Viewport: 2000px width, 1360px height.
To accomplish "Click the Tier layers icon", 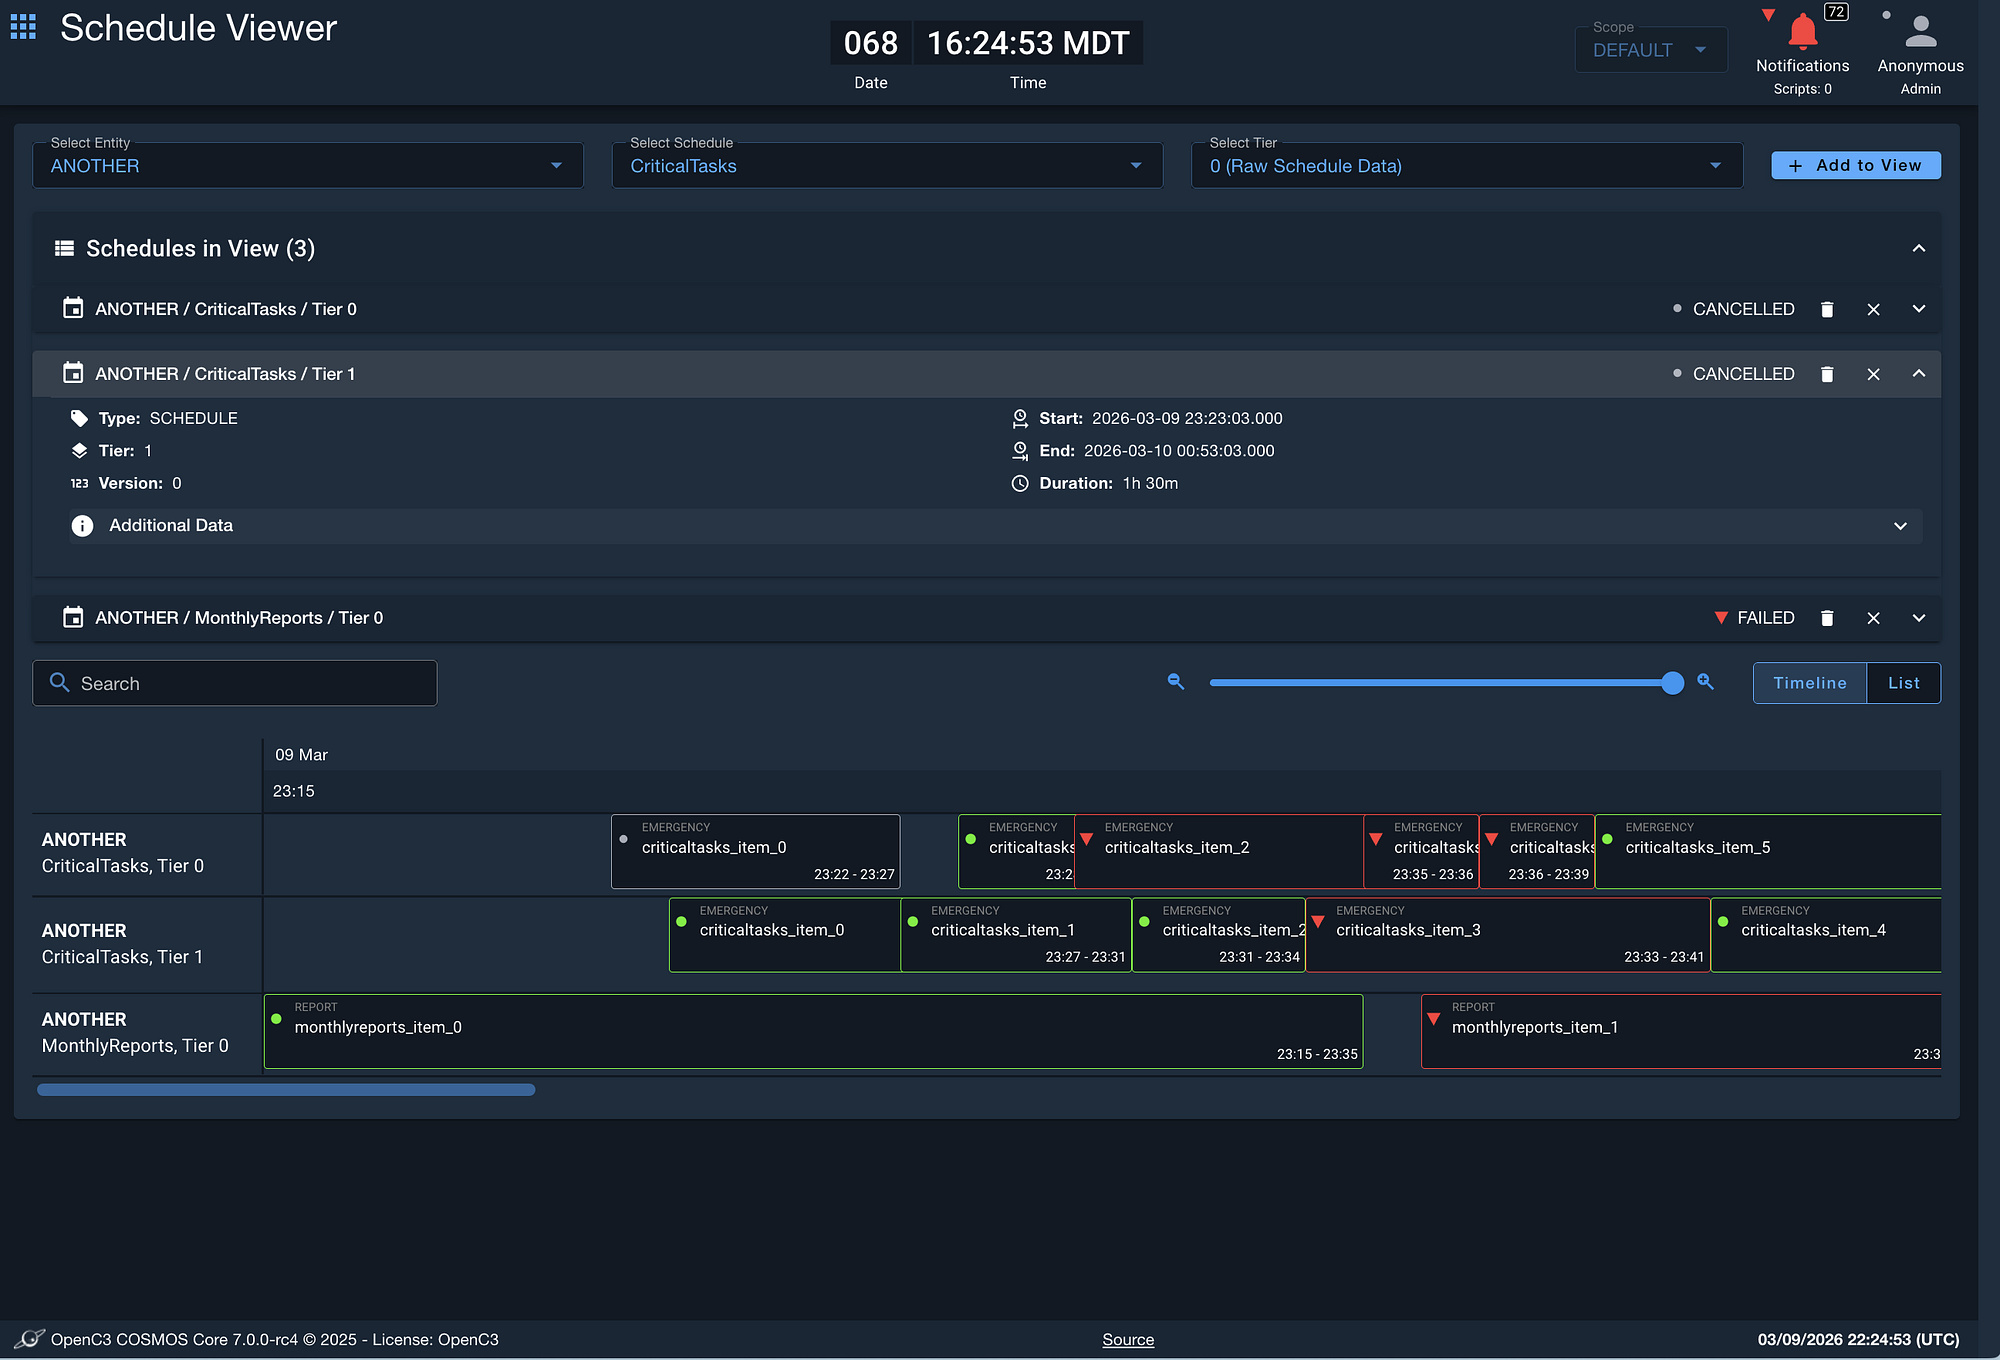I will pyautogui.click(x=79, y=451).
